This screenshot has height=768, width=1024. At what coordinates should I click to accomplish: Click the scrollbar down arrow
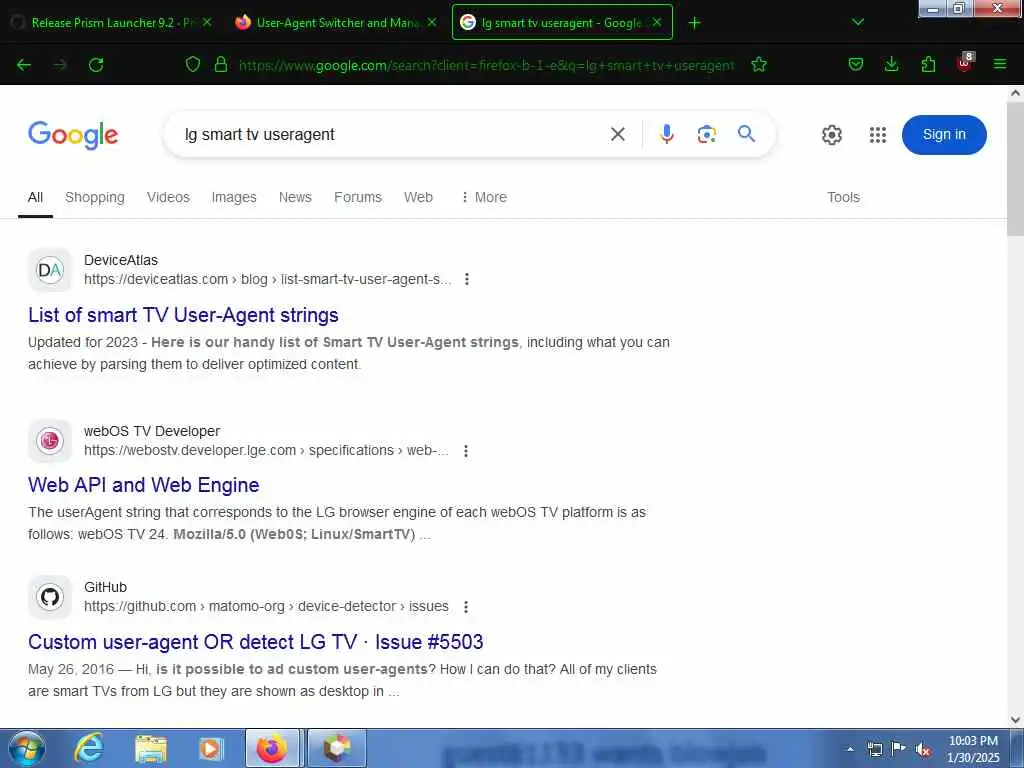point(1015,720)
